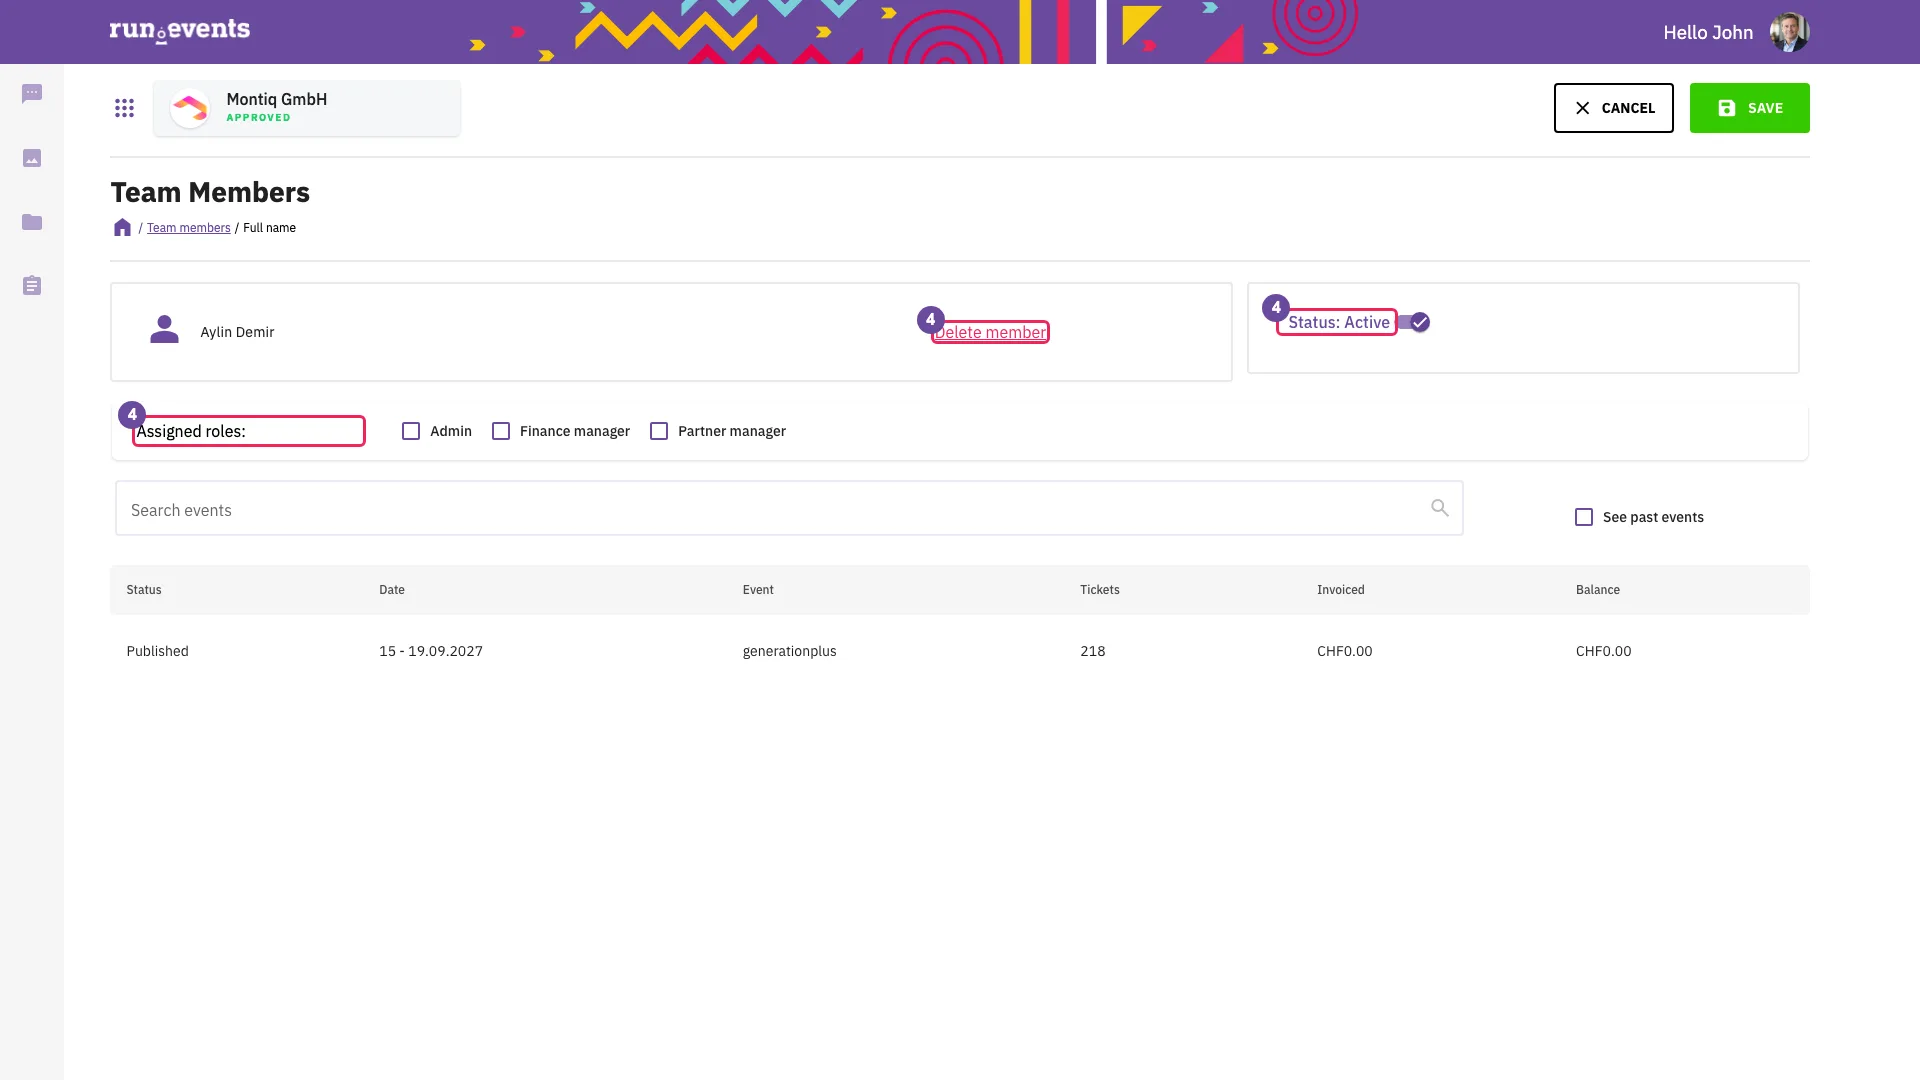Click the home breadcrumb icon

[122, 227]
